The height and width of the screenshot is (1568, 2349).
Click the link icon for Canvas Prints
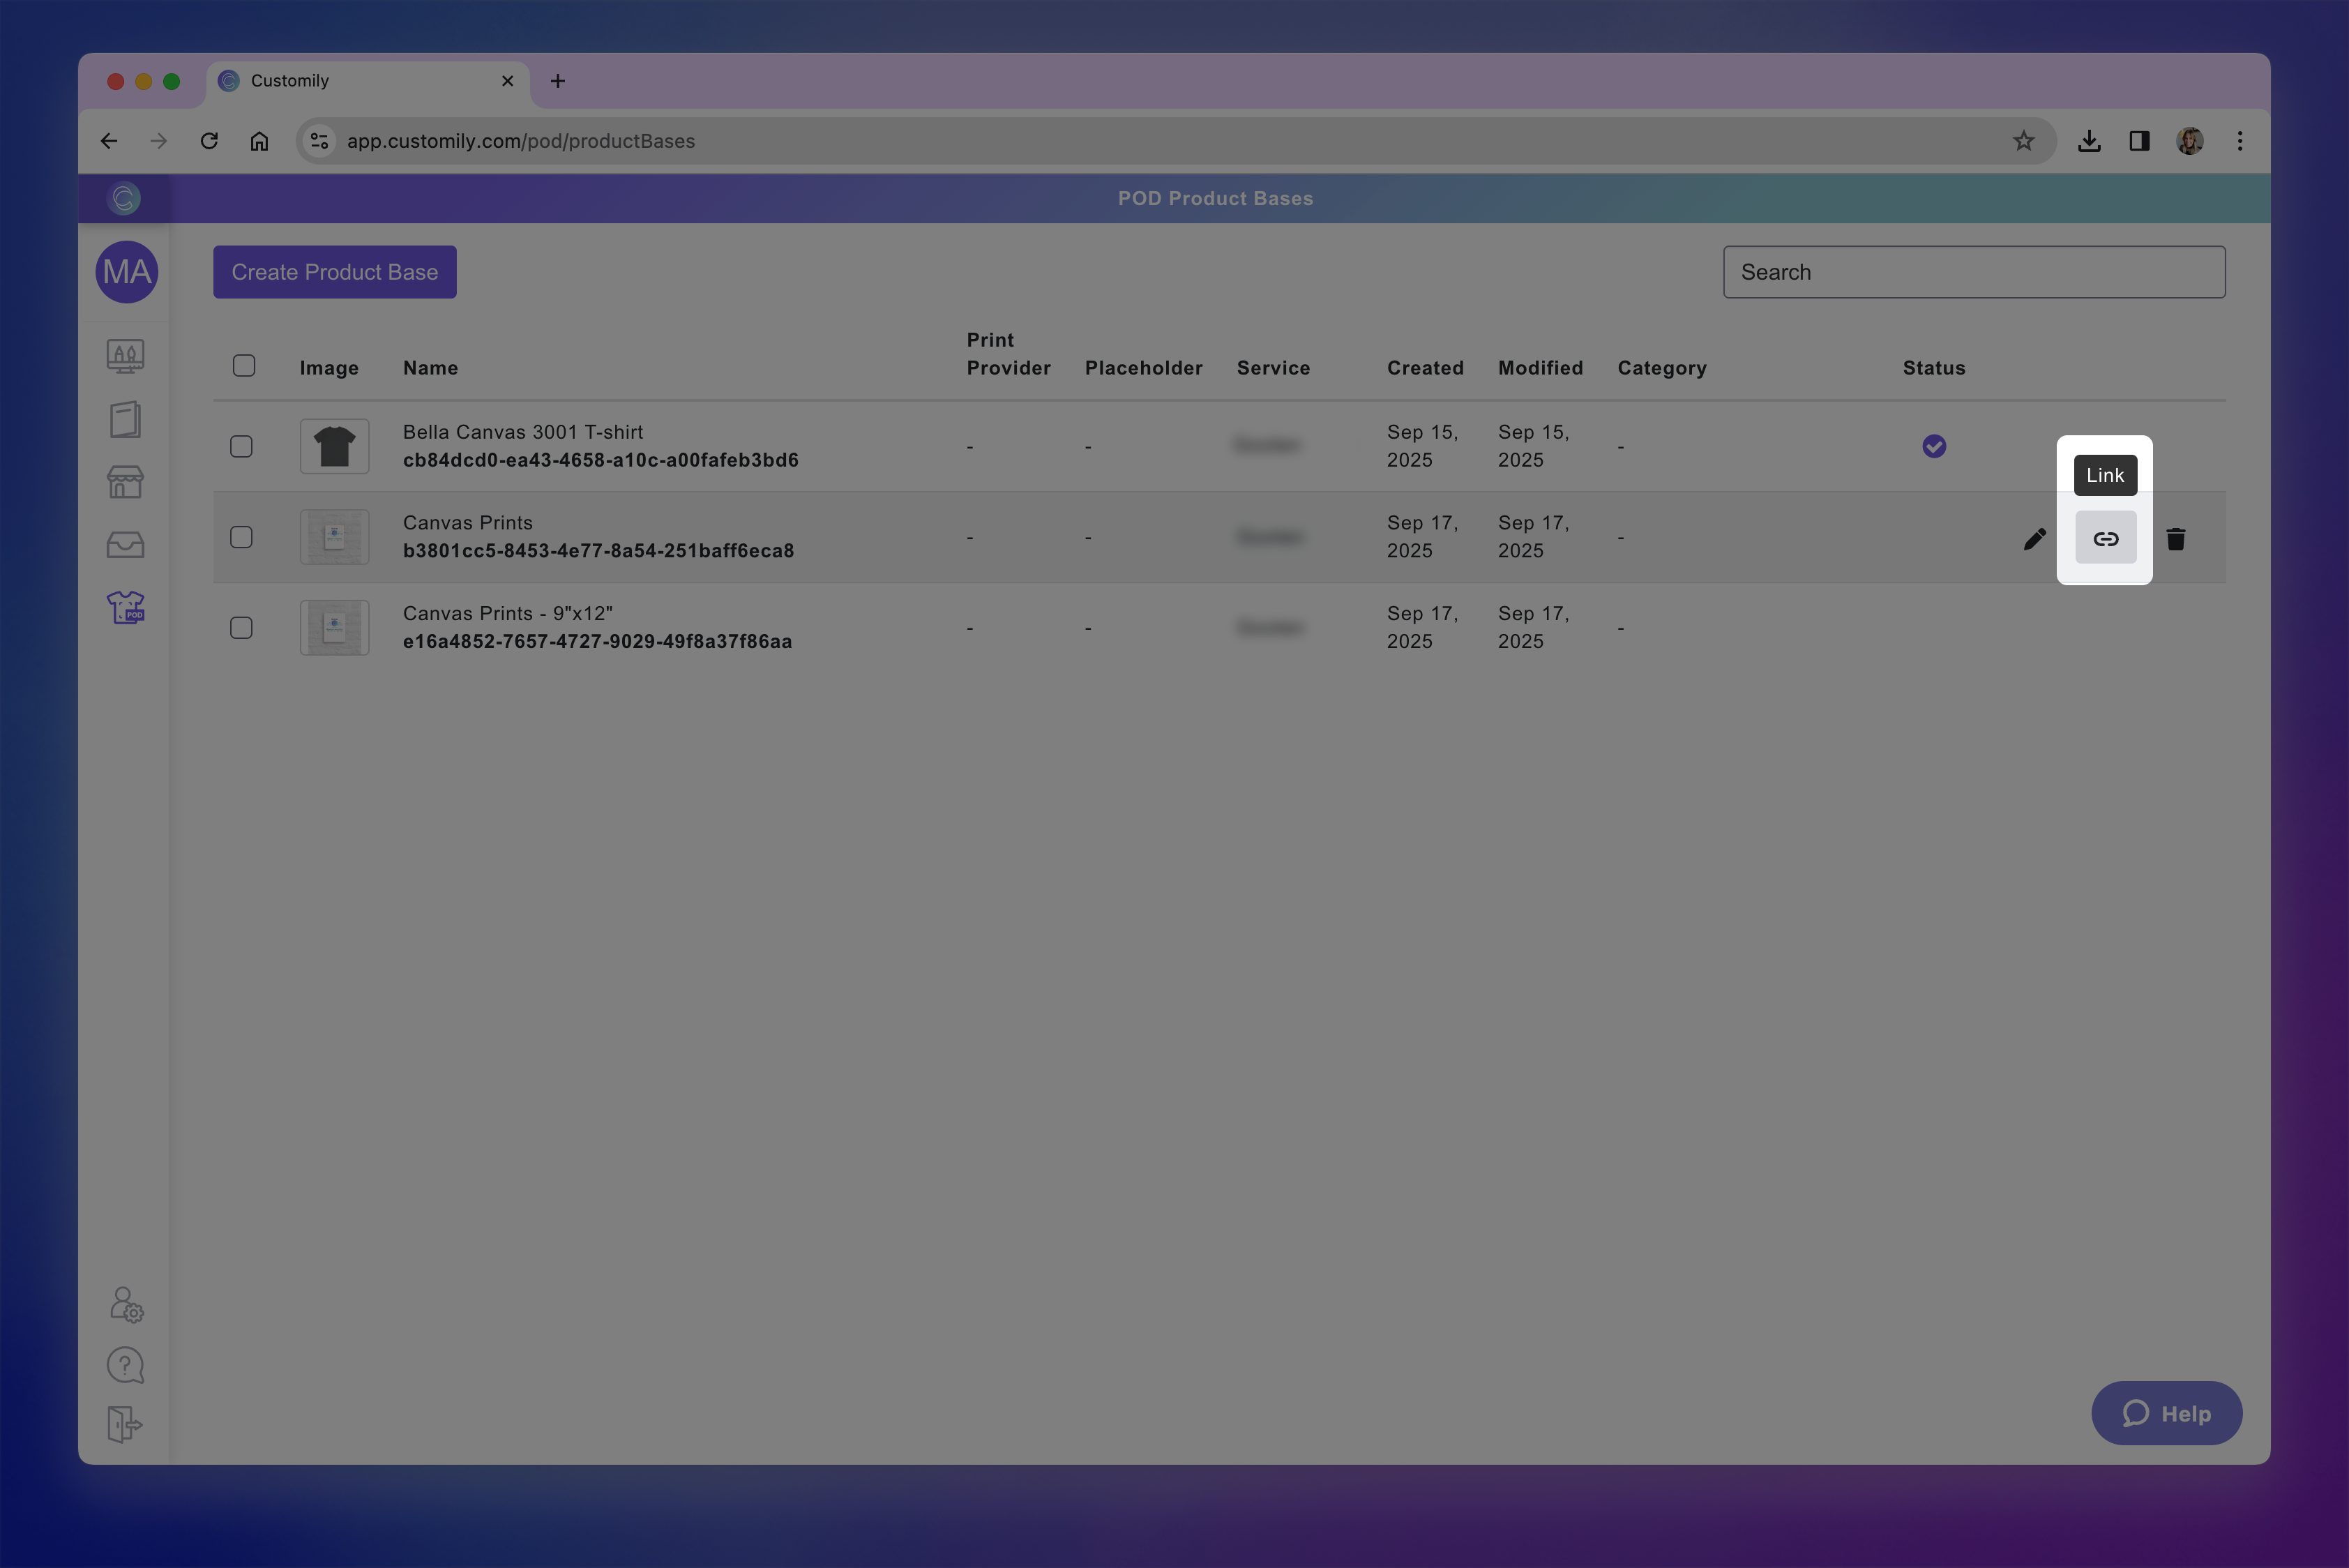[x=2105, y=539]
